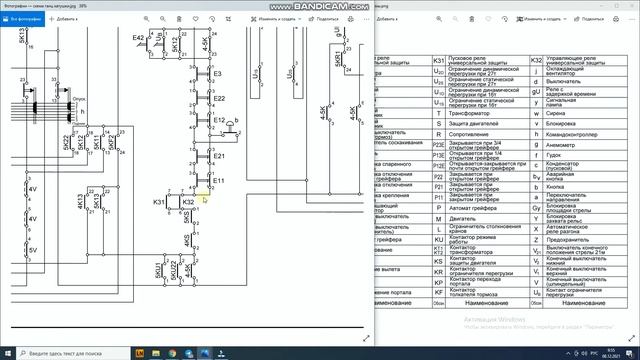Zoom out on the left circuit diagram
Screen dimensions: 640x360
162,19
